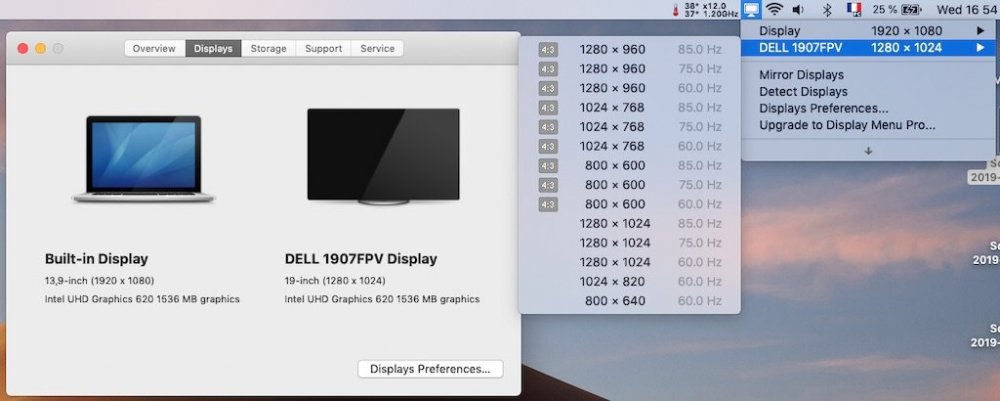Click the 4:3 badge beside 1024 × 768 75.0 Hz
The height and width of the screenshot is (401, 1000).
coord(548,127)
